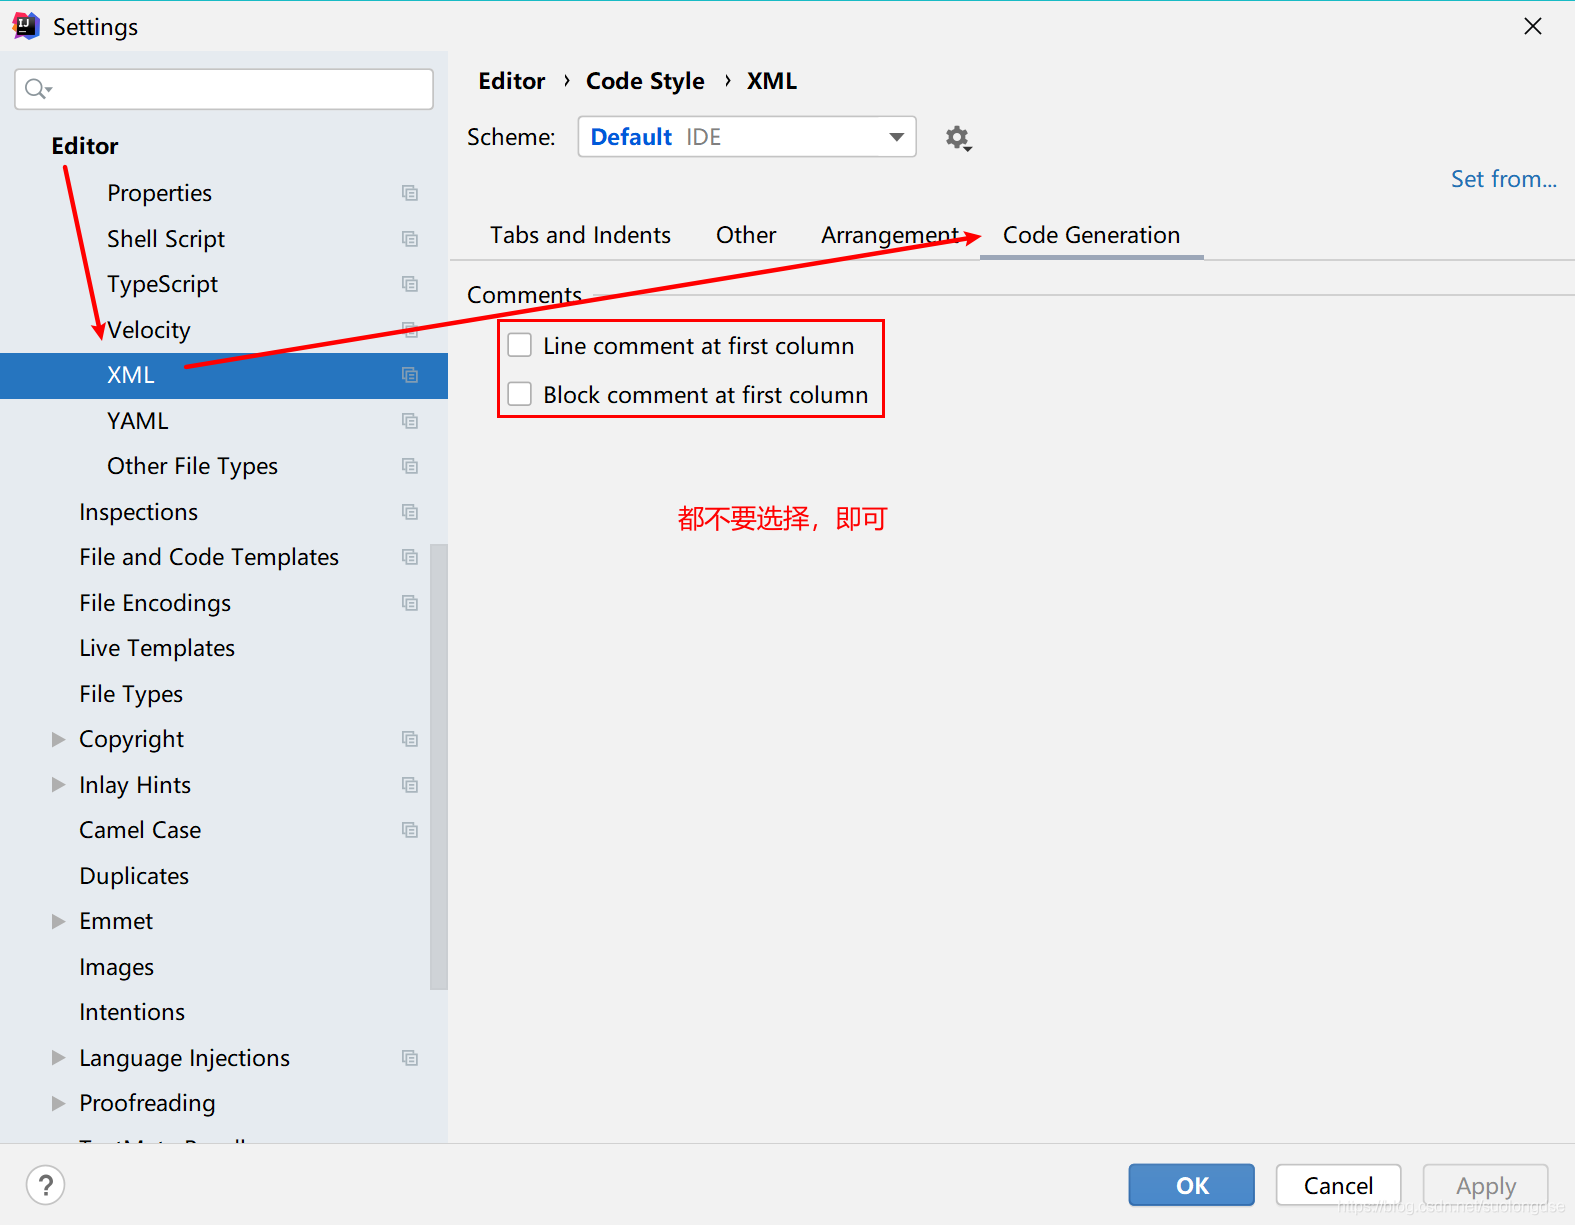Click the project-level icon next to Other File Types
This screenshot has height=1225, width=1575.
tap(410, 466)
